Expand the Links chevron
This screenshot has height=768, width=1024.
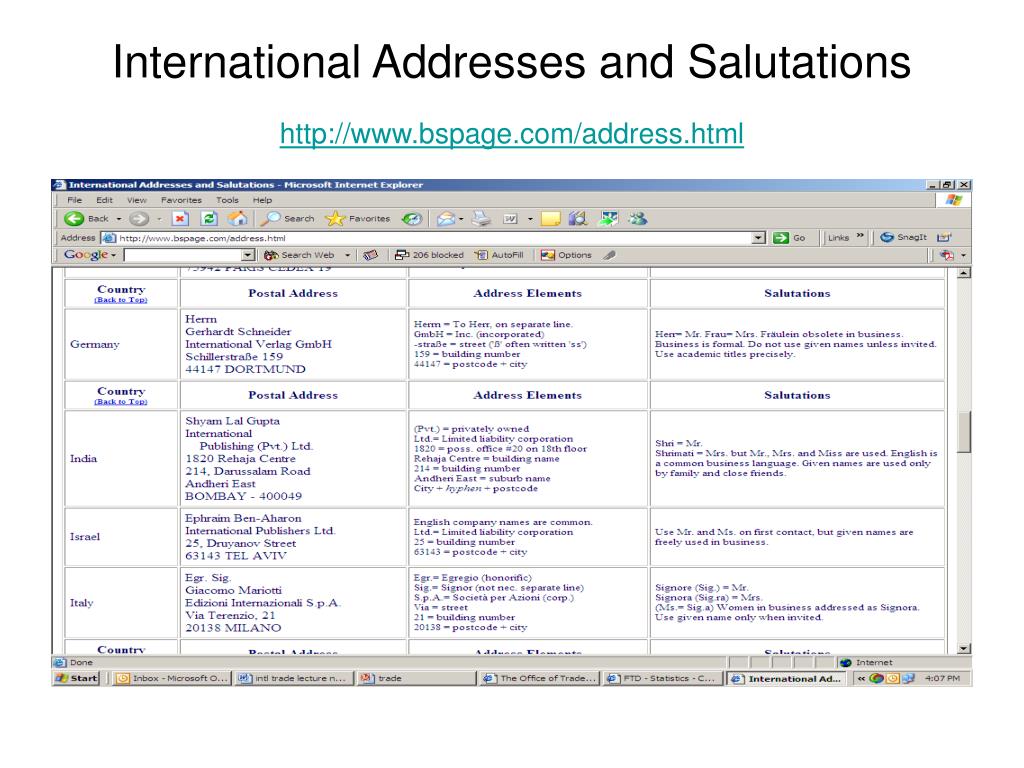pos(860,236)
